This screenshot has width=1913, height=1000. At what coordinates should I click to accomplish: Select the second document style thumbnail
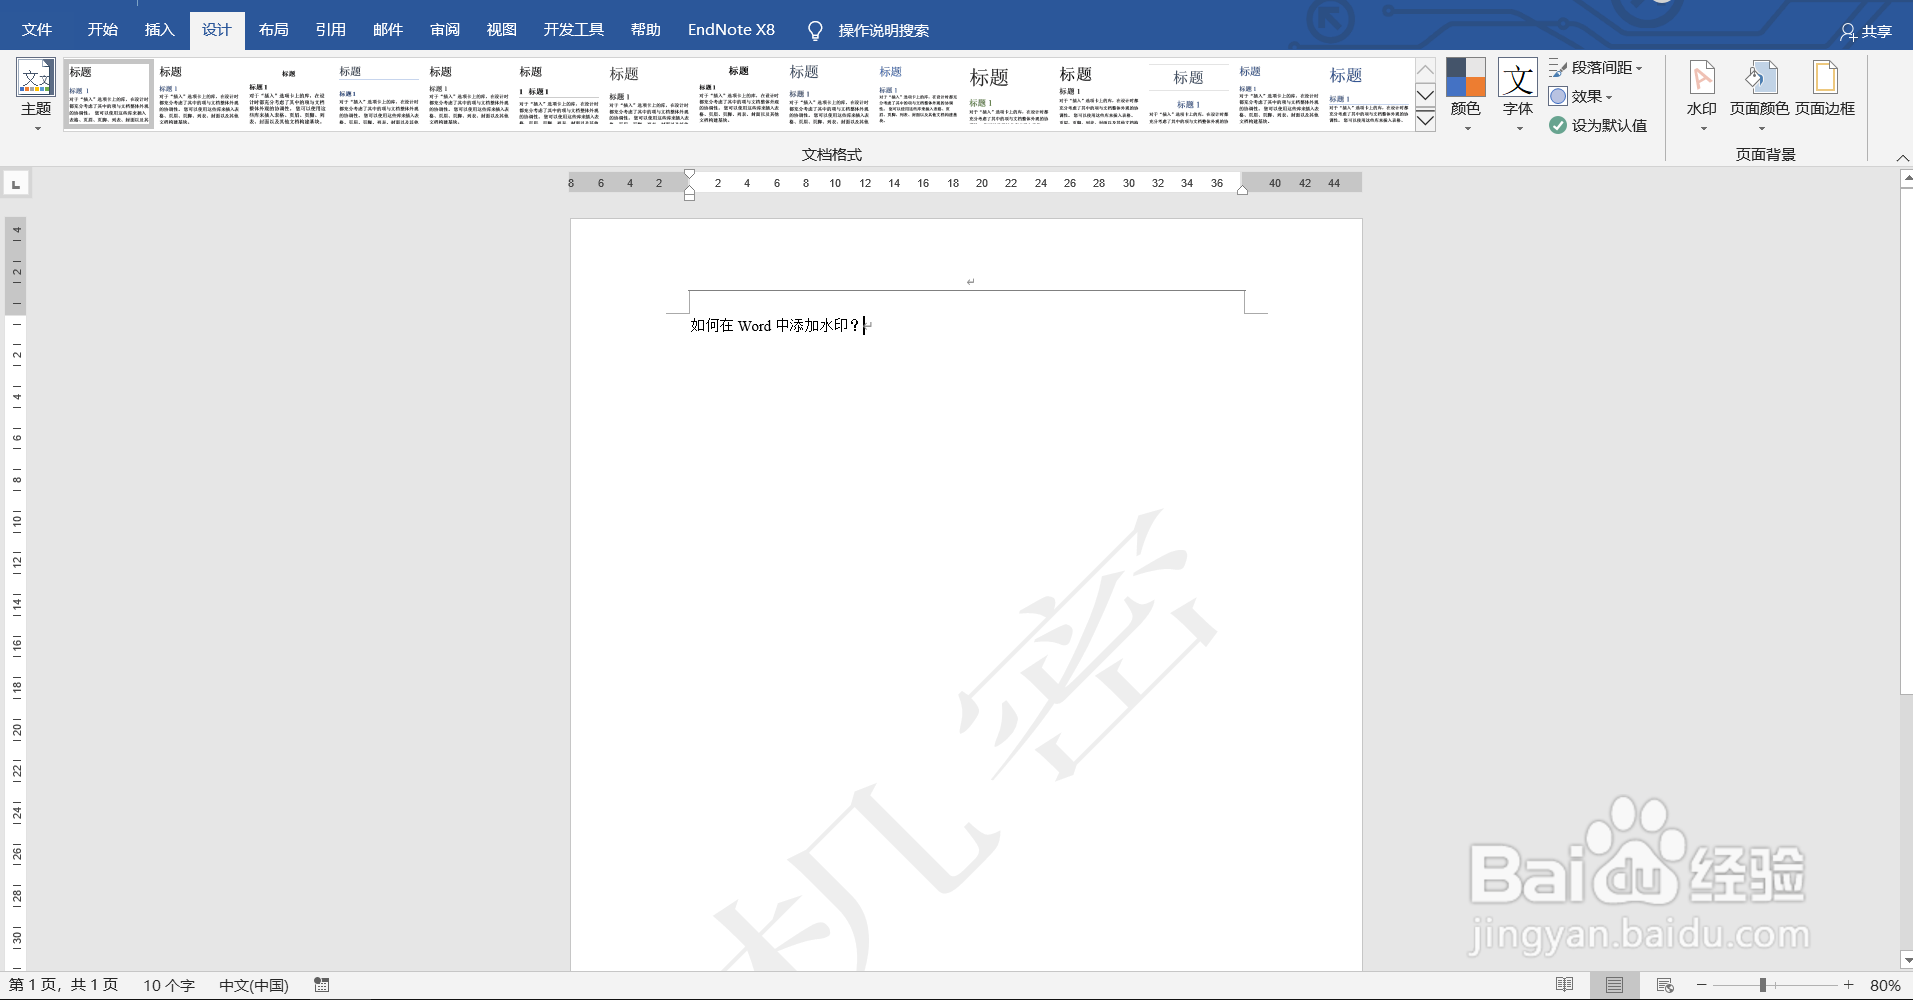click(198, 95)
